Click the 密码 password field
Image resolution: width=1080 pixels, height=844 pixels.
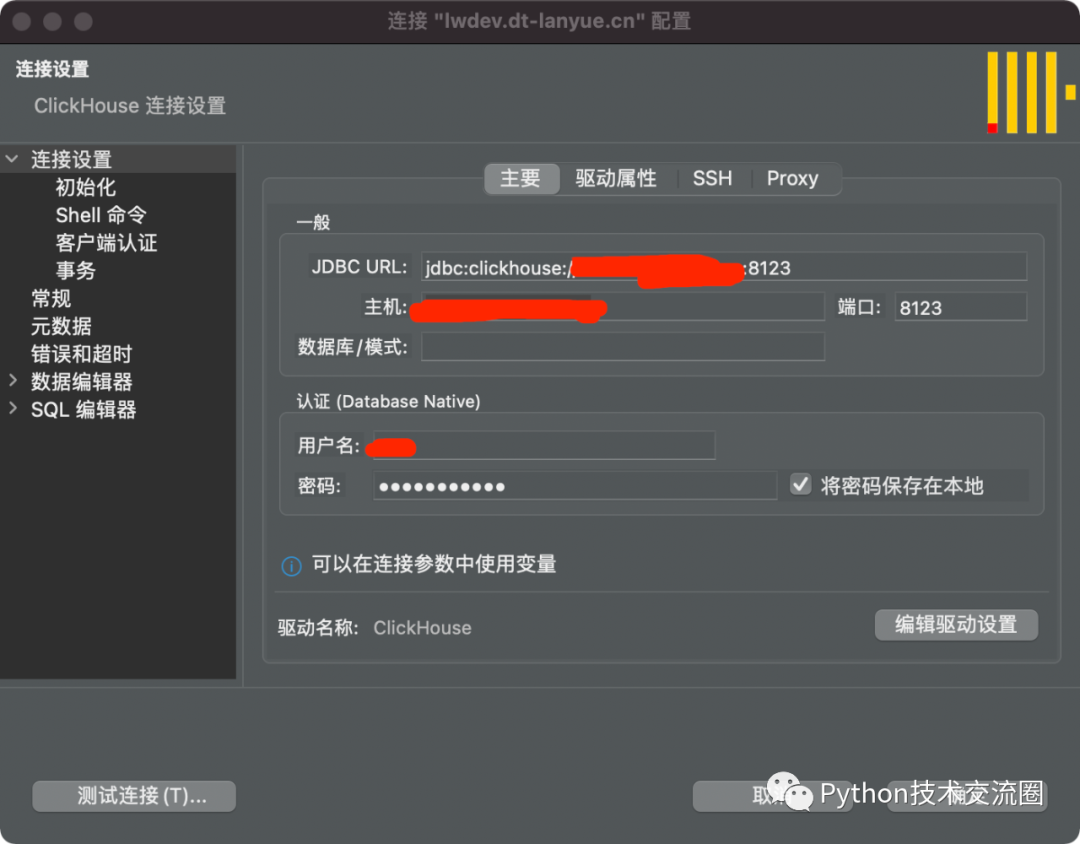click(x=575, y=486)
